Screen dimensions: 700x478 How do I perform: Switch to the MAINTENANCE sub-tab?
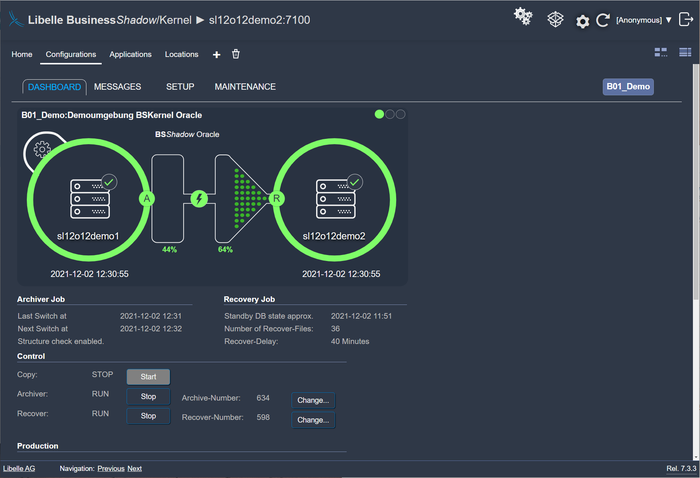[x=245, y=87]
